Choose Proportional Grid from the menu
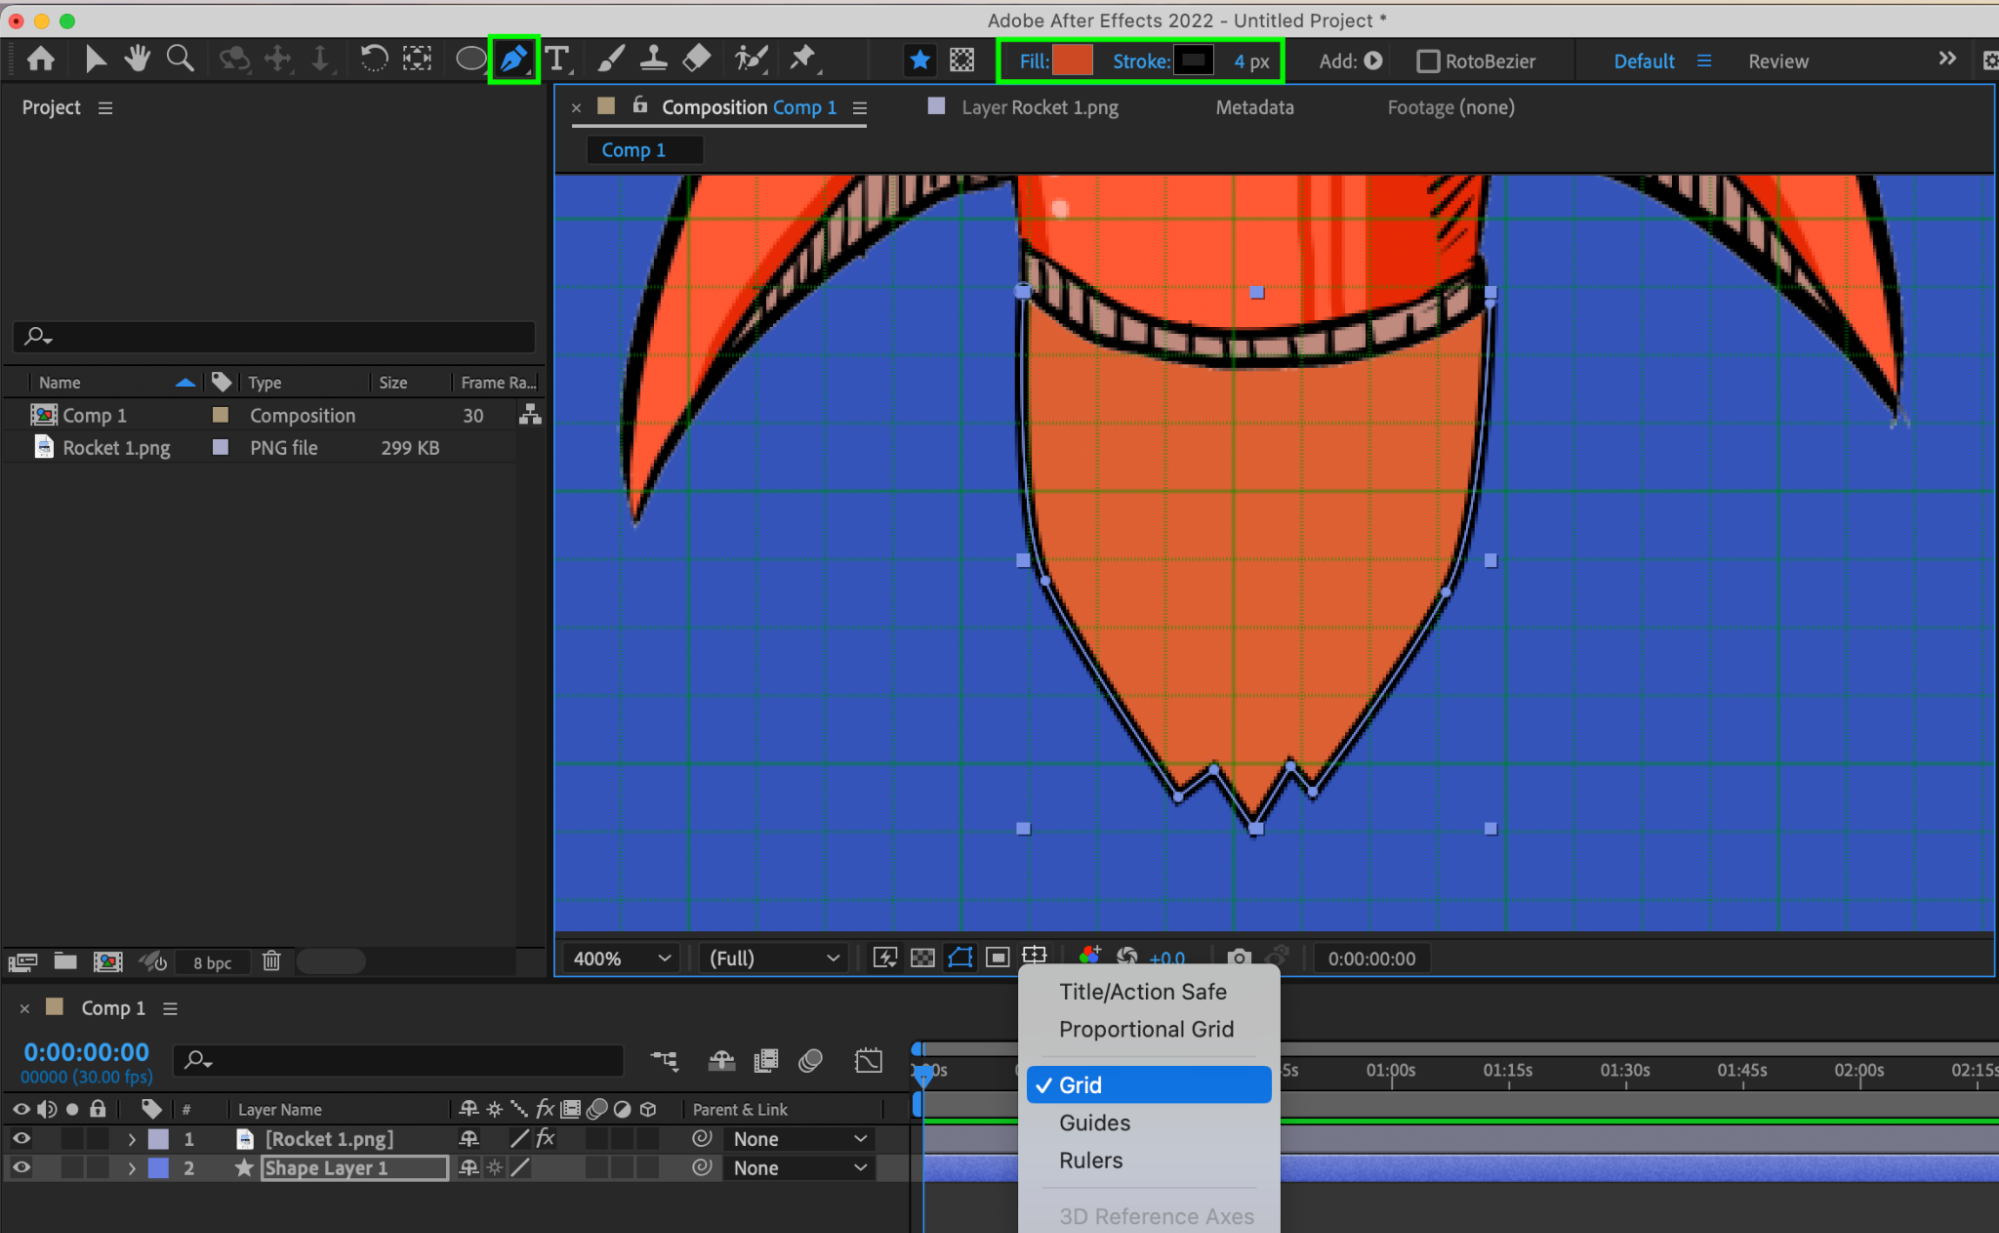The height and width of the screenshot is (1233, 1999). point(1146,1029)
